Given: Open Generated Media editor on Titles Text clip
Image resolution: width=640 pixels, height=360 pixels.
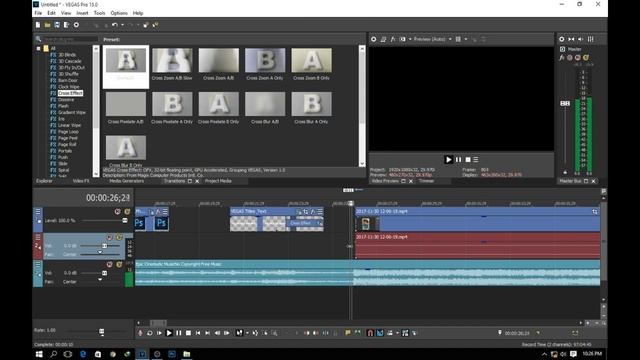Looking at the screenshot, I should point(298,211).
